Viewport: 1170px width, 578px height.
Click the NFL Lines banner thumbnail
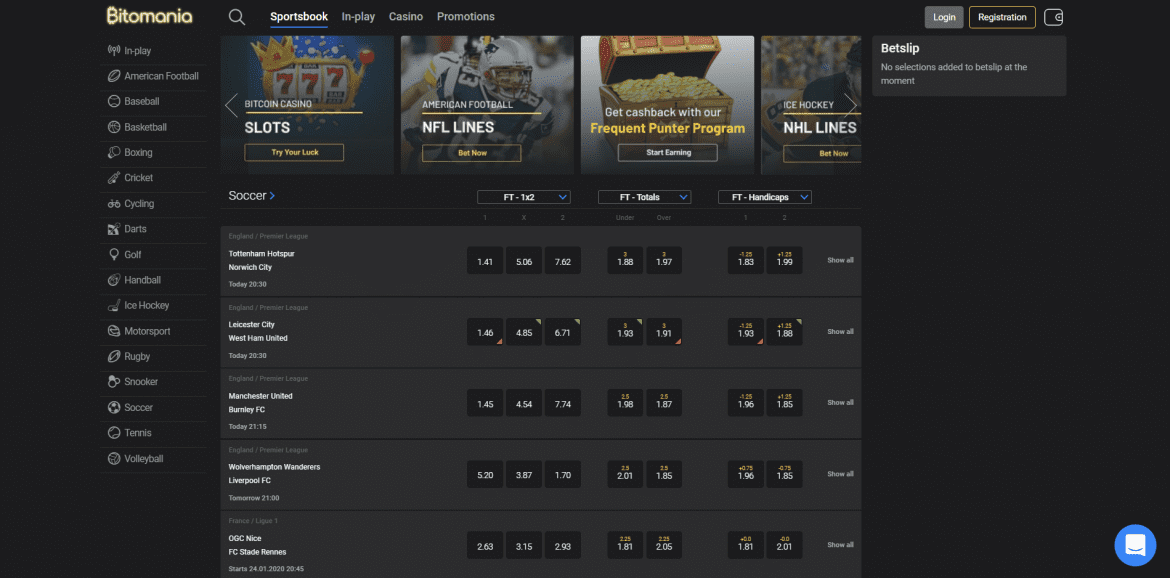[x=487, y=105]
